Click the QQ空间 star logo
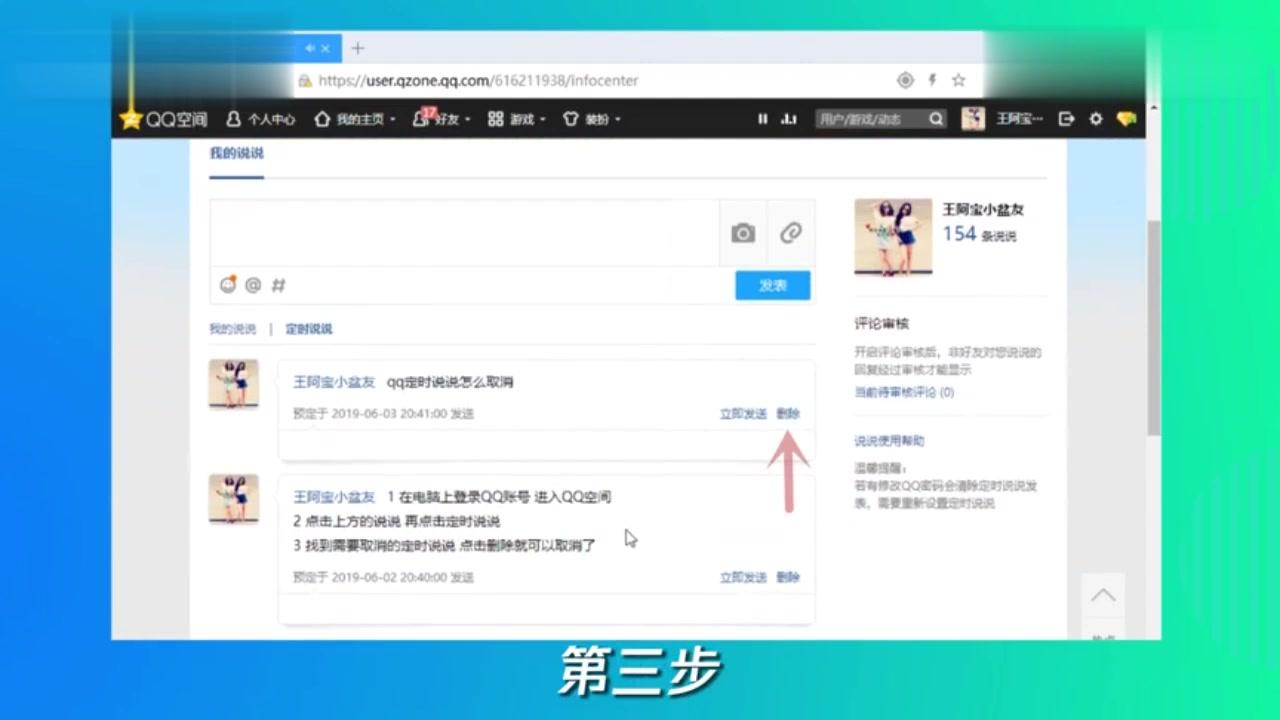This screenshot has width=1280, height=720. [131, 119]
